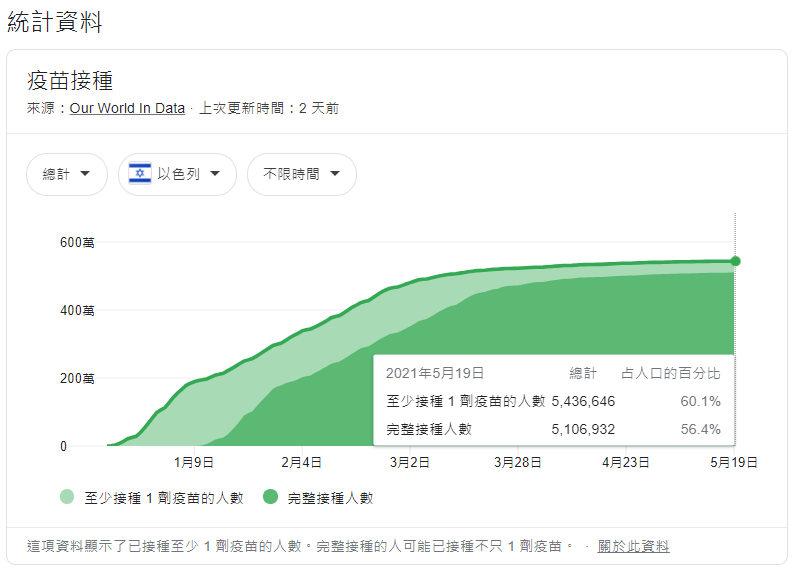Open the Our World In Data source link
This screenshot has height=571, width=793.
pyautogui.click(x=127, y=108)
